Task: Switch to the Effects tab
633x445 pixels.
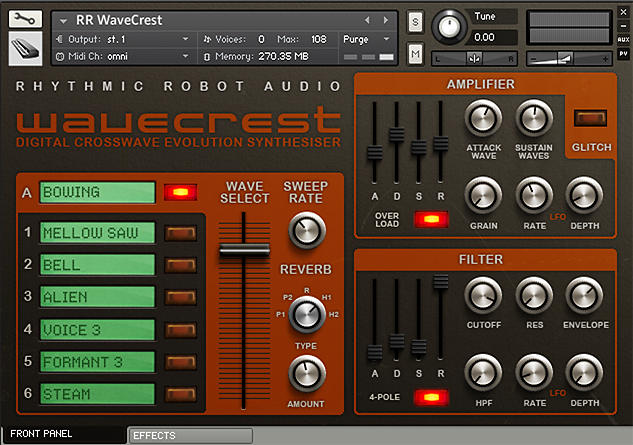Action: 190,436
